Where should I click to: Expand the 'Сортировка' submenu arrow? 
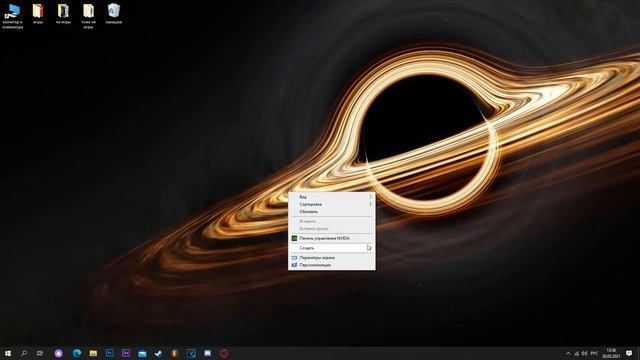[371, 204]
